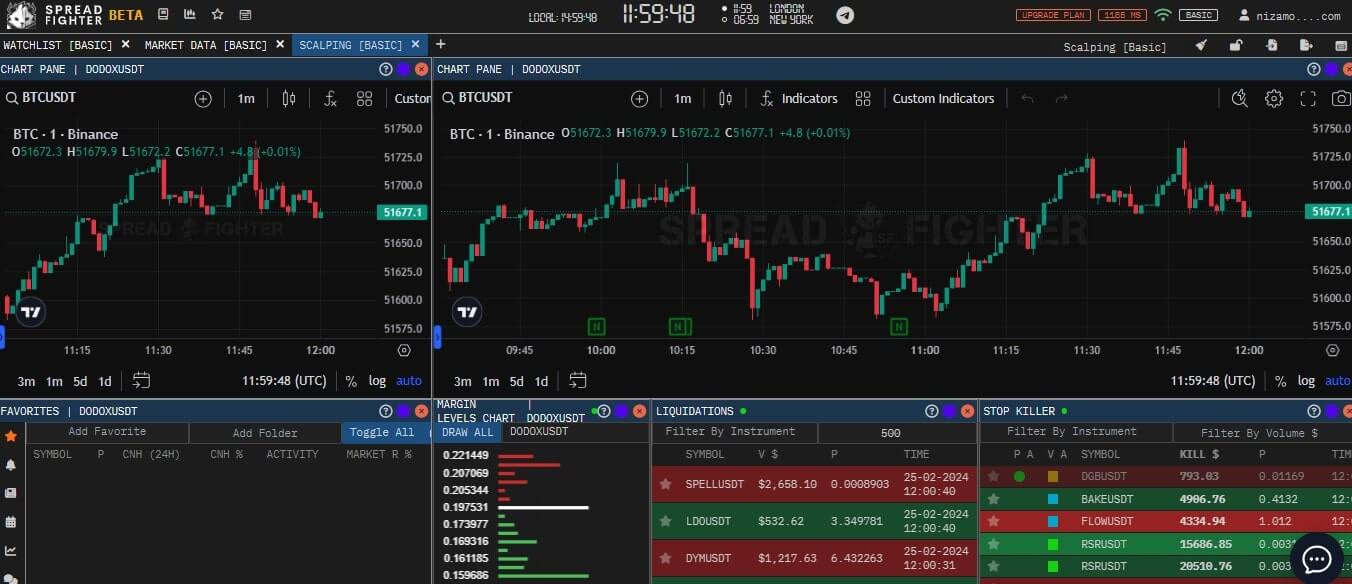
Task: Star the SPELLUSDT liquidation row
Action: [665, 484]
